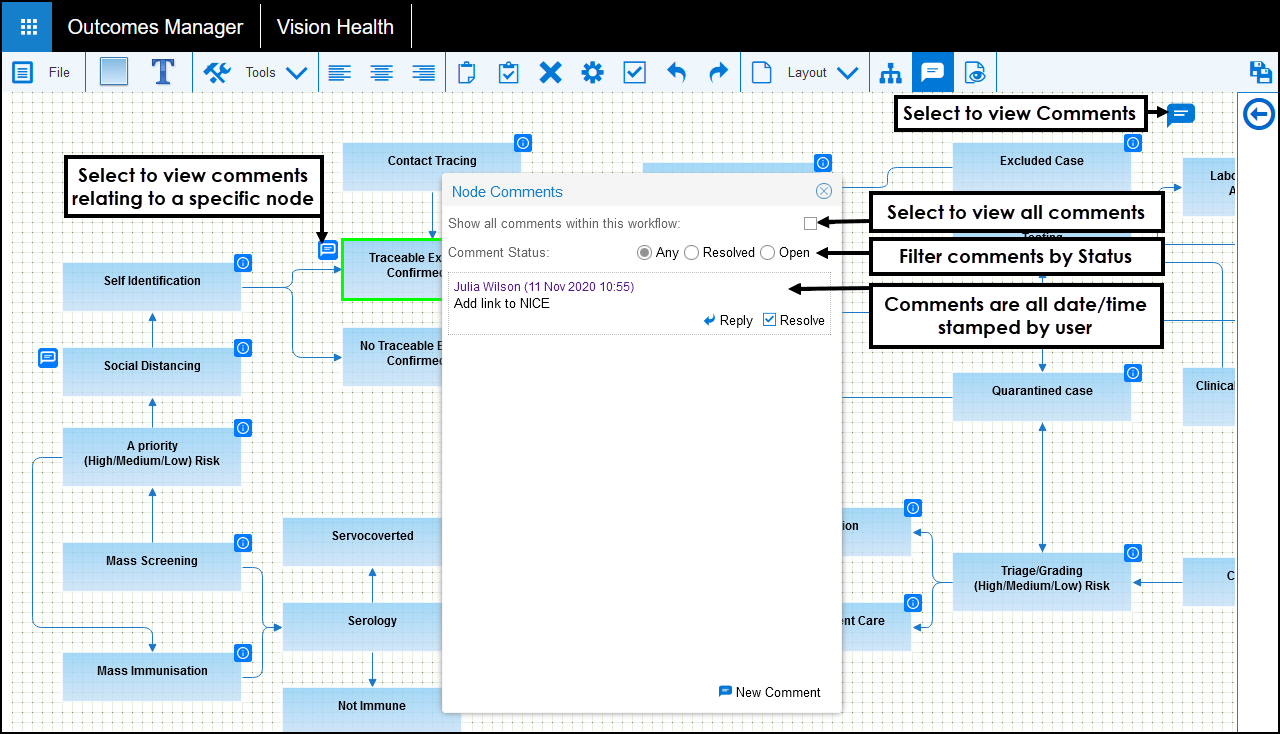Open the hierarchy diagram tool
Viewport: 1280px width, 734px height.
(890, 72)
